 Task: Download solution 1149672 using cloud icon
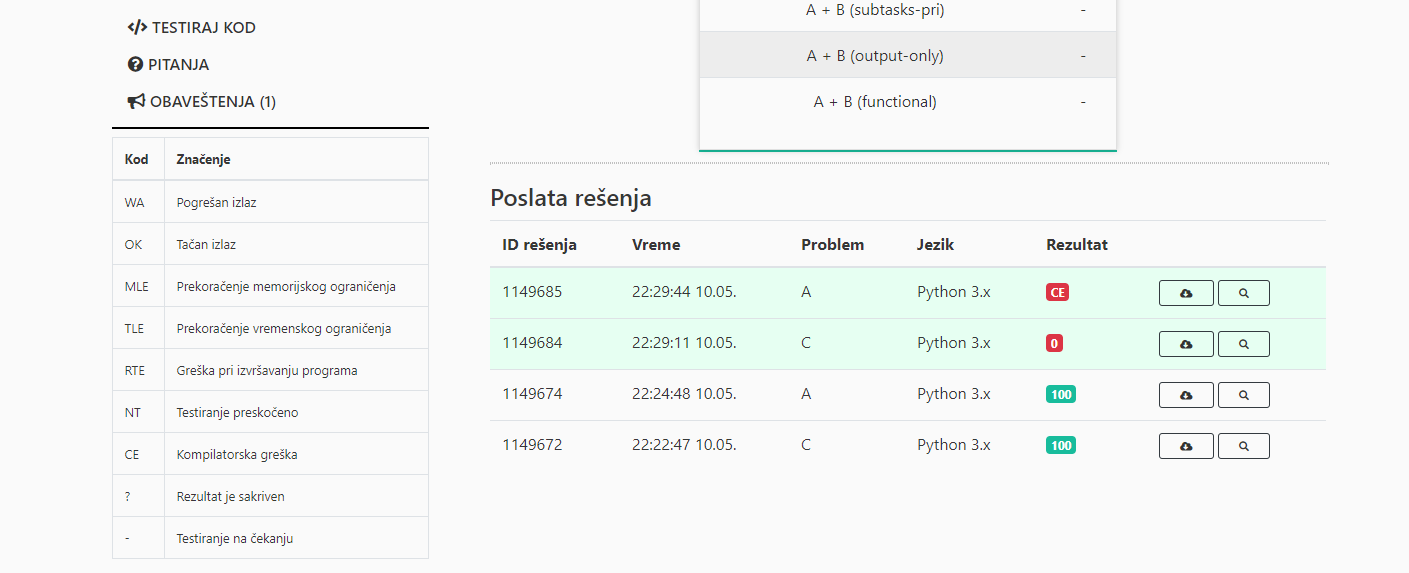click(x=1186, y=446)
